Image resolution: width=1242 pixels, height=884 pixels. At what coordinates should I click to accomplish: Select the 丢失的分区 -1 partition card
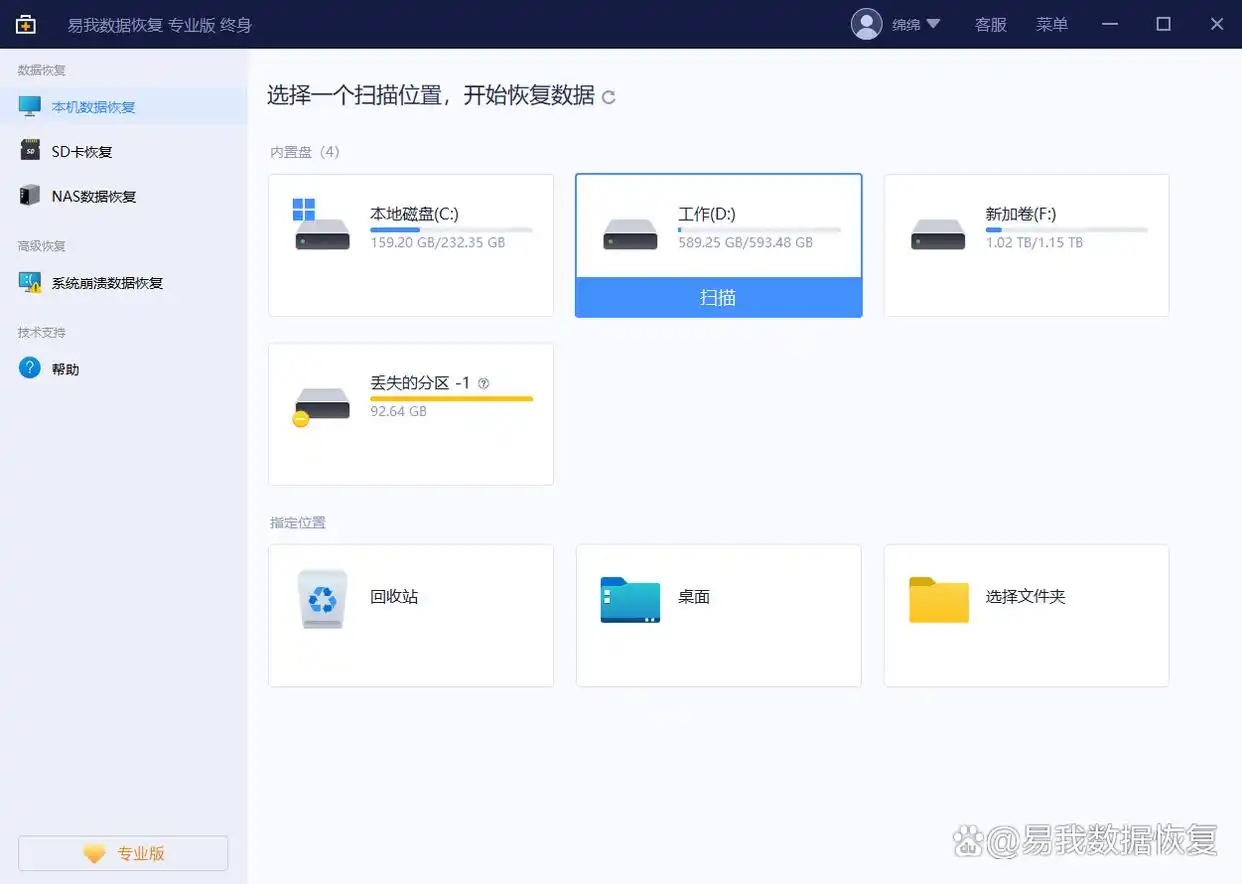(x=410, y=414)
